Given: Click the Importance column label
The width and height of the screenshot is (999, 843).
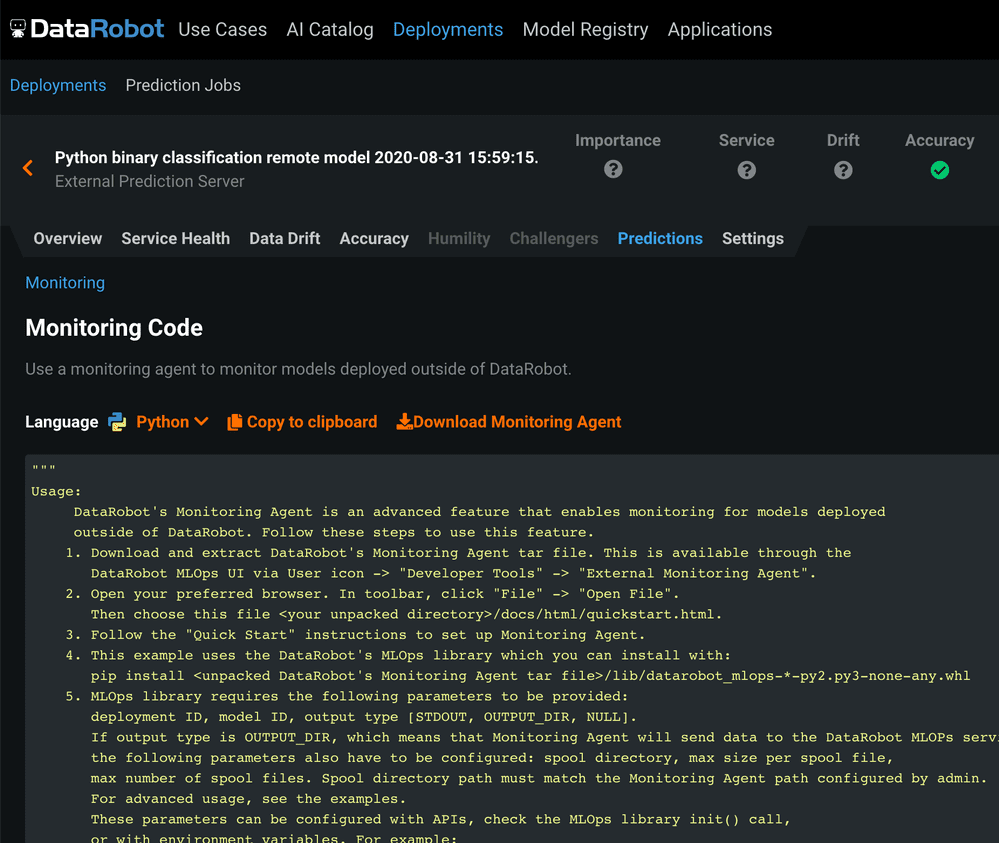Looking at the screenshot, I should (x=618, y=140).
